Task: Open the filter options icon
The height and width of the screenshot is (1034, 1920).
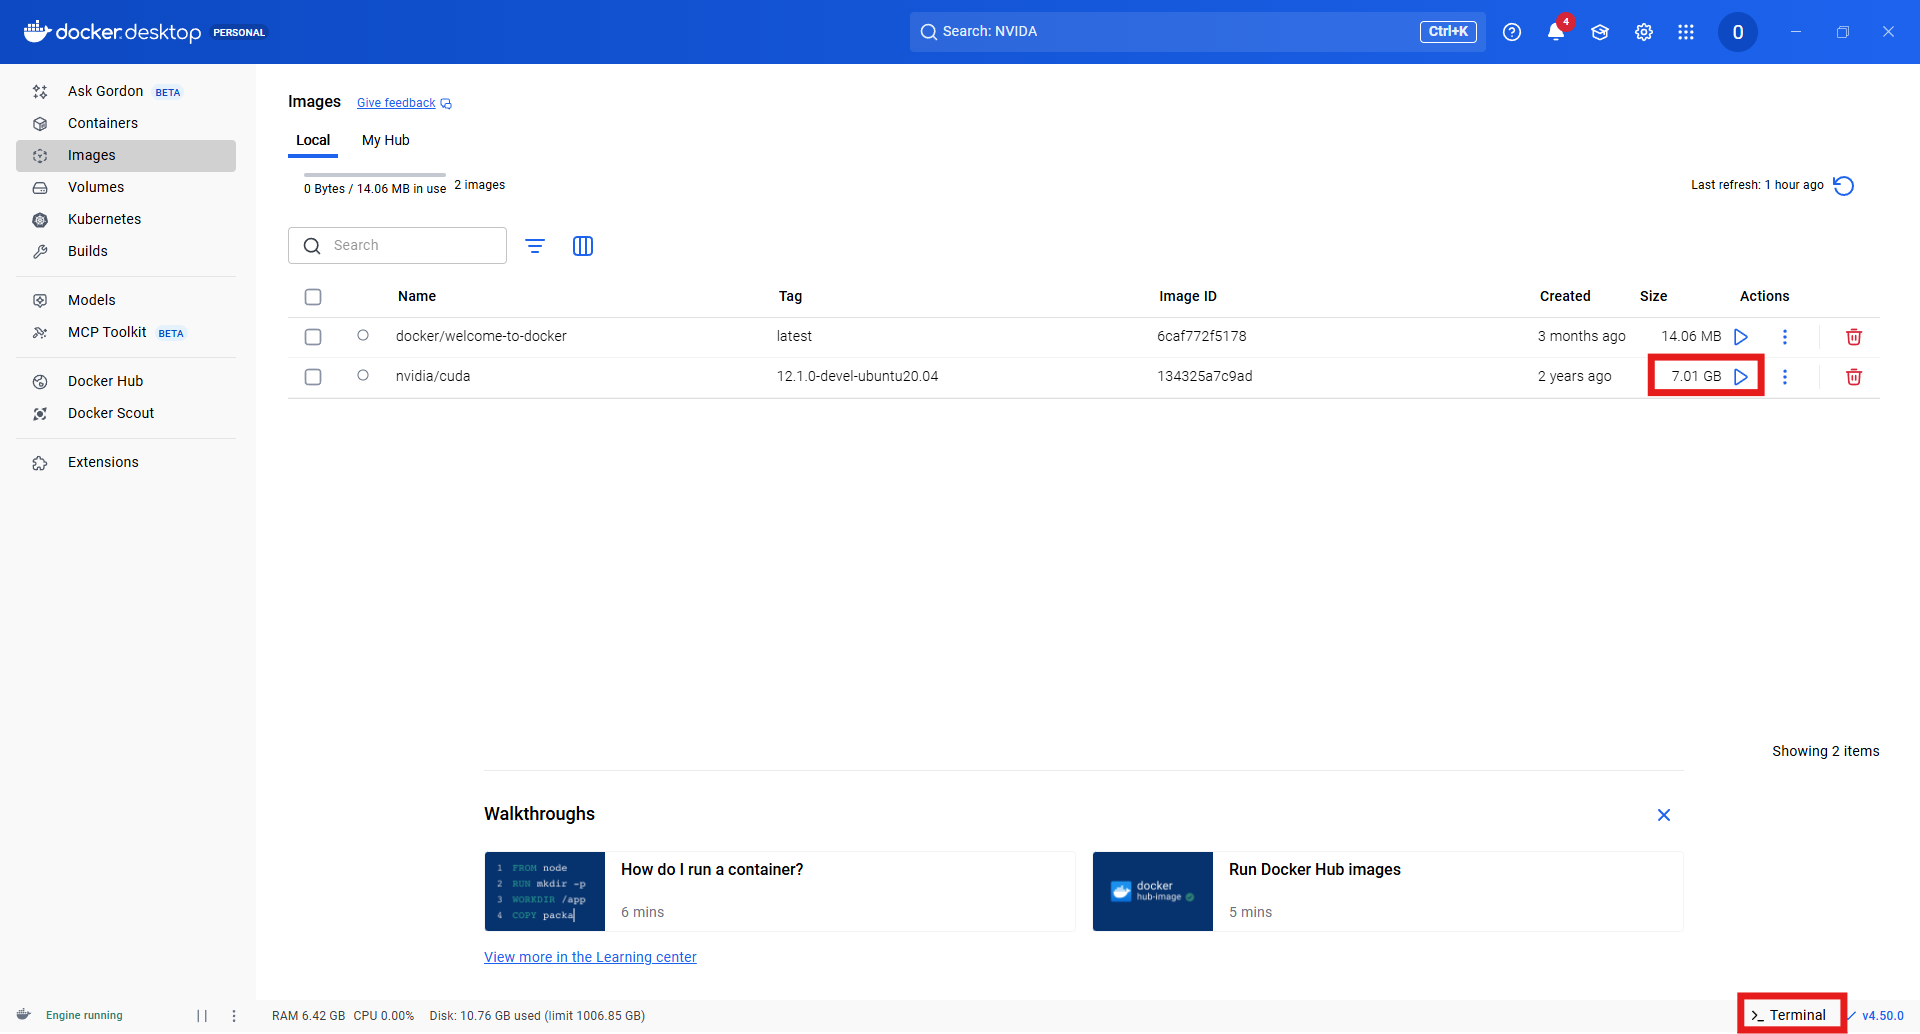Action: click(x=535, y=246)
